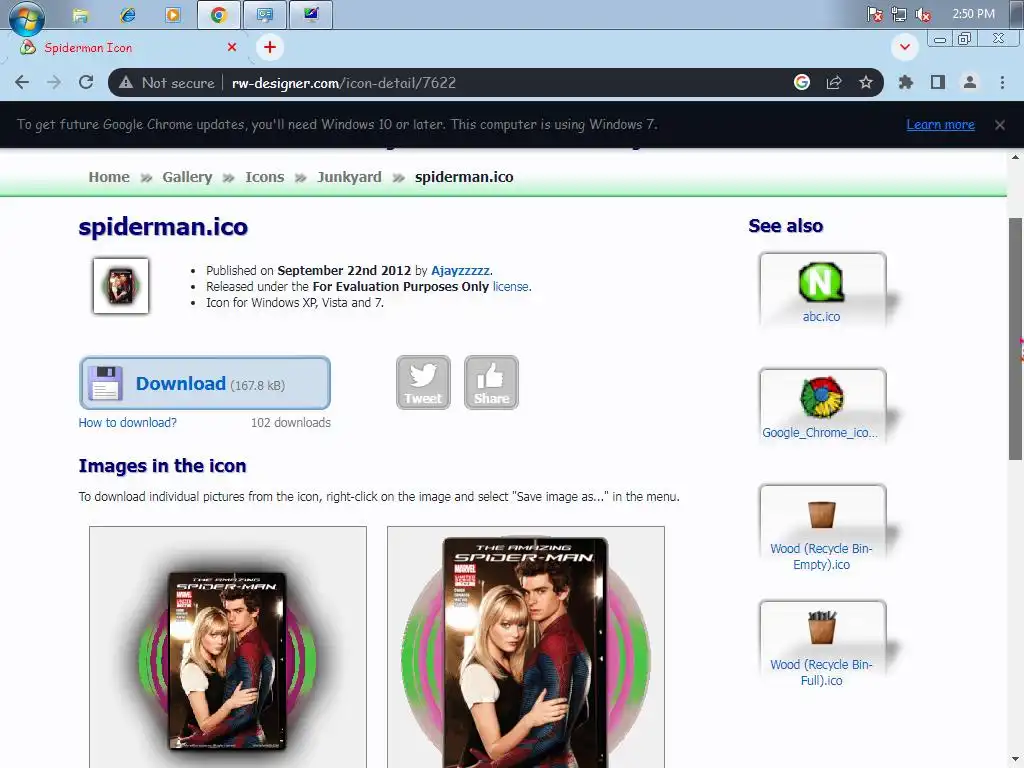Image resolution: width=1024 pixels, height=768 pixels.
Task: Open Windows Media Player taskbar icon
Action: point(173,15)
